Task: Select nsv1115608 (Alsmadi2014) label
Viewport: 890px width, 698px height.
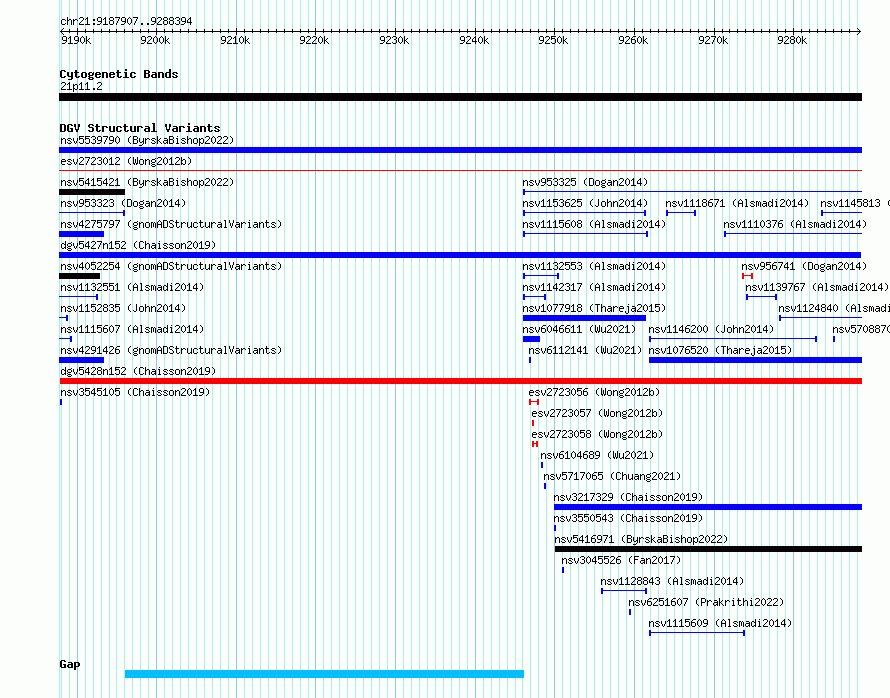Action: tap(594, 224)
